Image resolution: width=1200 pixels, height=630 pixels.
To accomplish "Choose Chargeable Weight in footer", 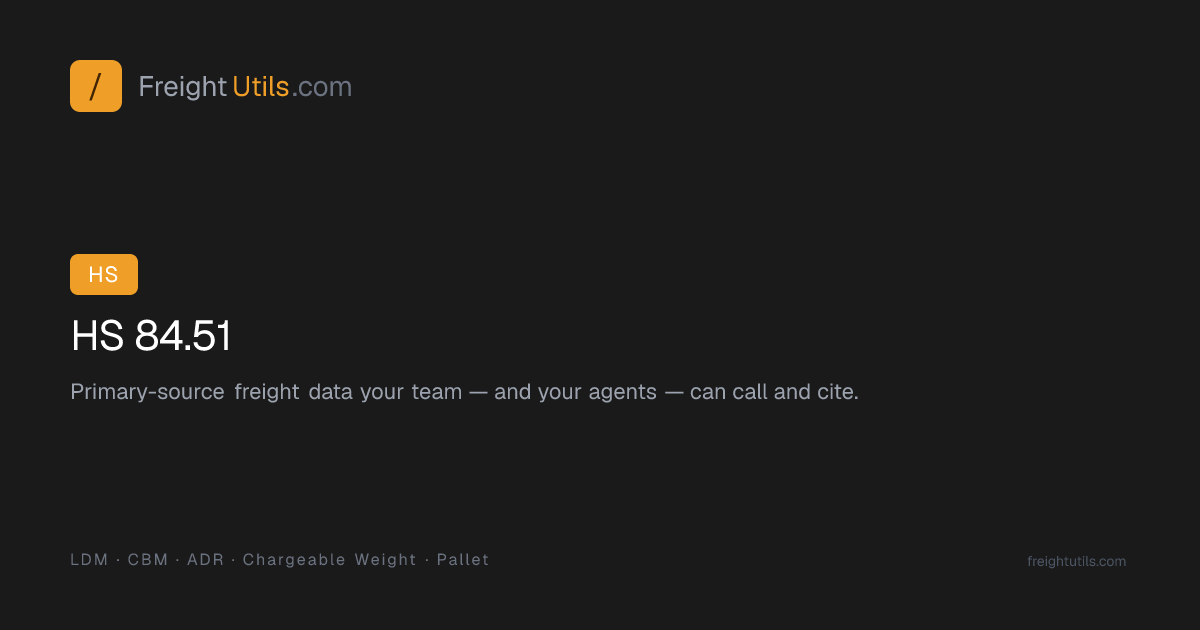I will click(x=330, y=560).
